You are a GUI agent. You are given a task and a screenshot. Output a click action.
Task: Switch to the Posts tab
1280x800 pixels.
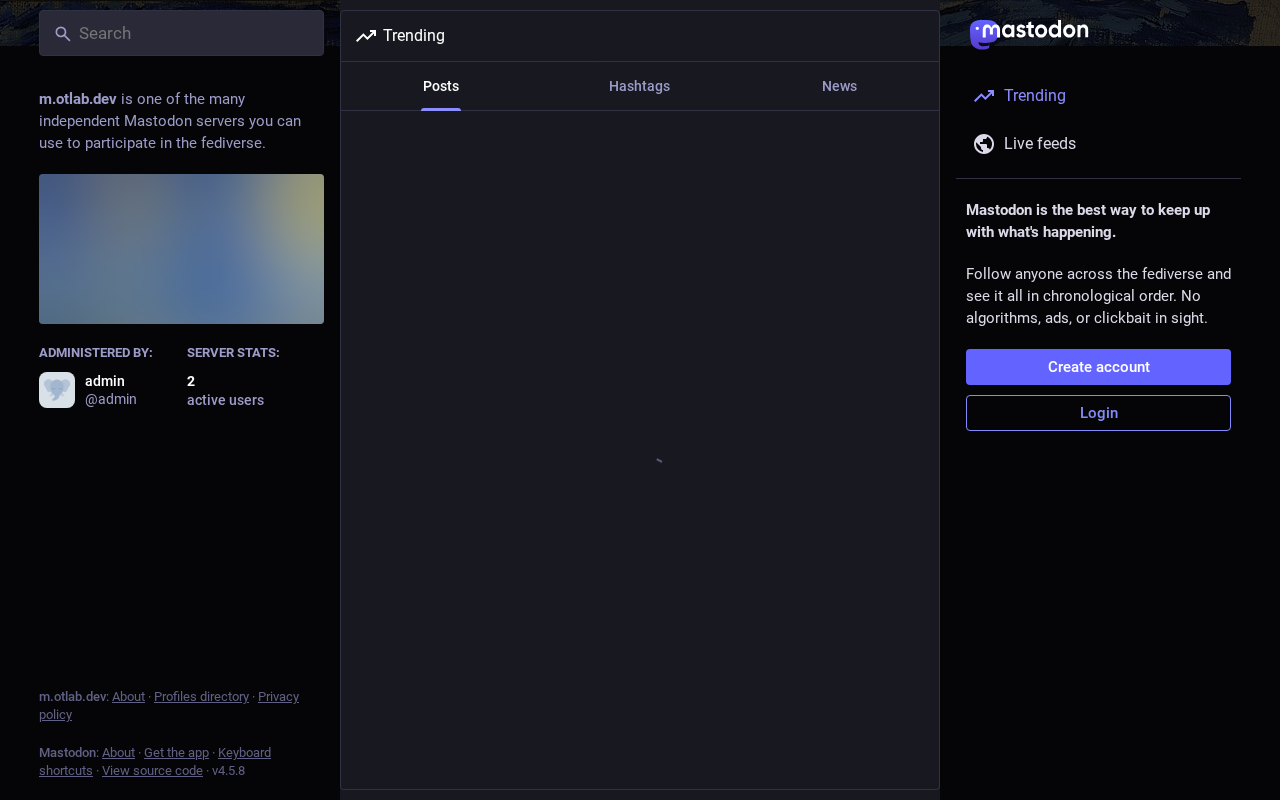coord(441,86)
